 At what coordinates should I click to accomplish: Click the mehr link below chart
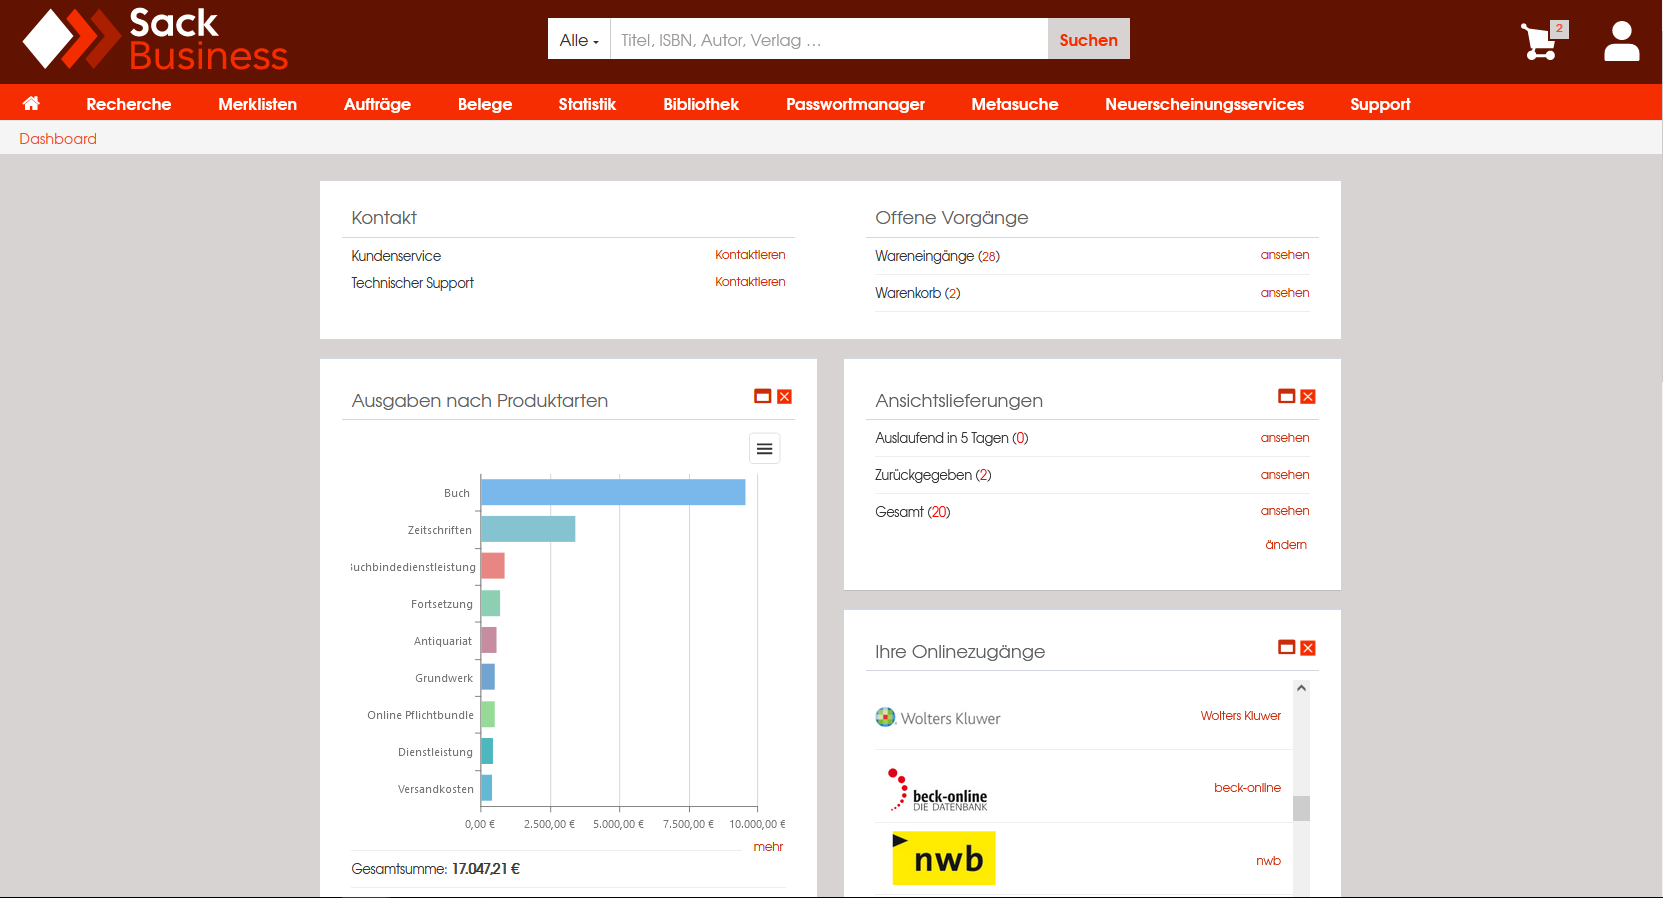(768, 847)
